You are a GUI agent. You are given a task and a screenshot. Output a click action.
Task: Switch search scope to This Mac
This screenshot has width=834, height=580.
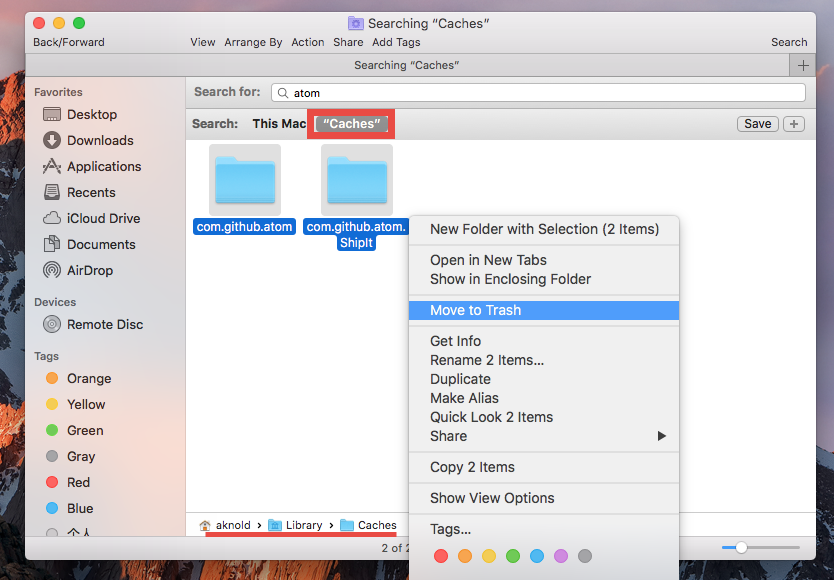click(x=279, y=123)
